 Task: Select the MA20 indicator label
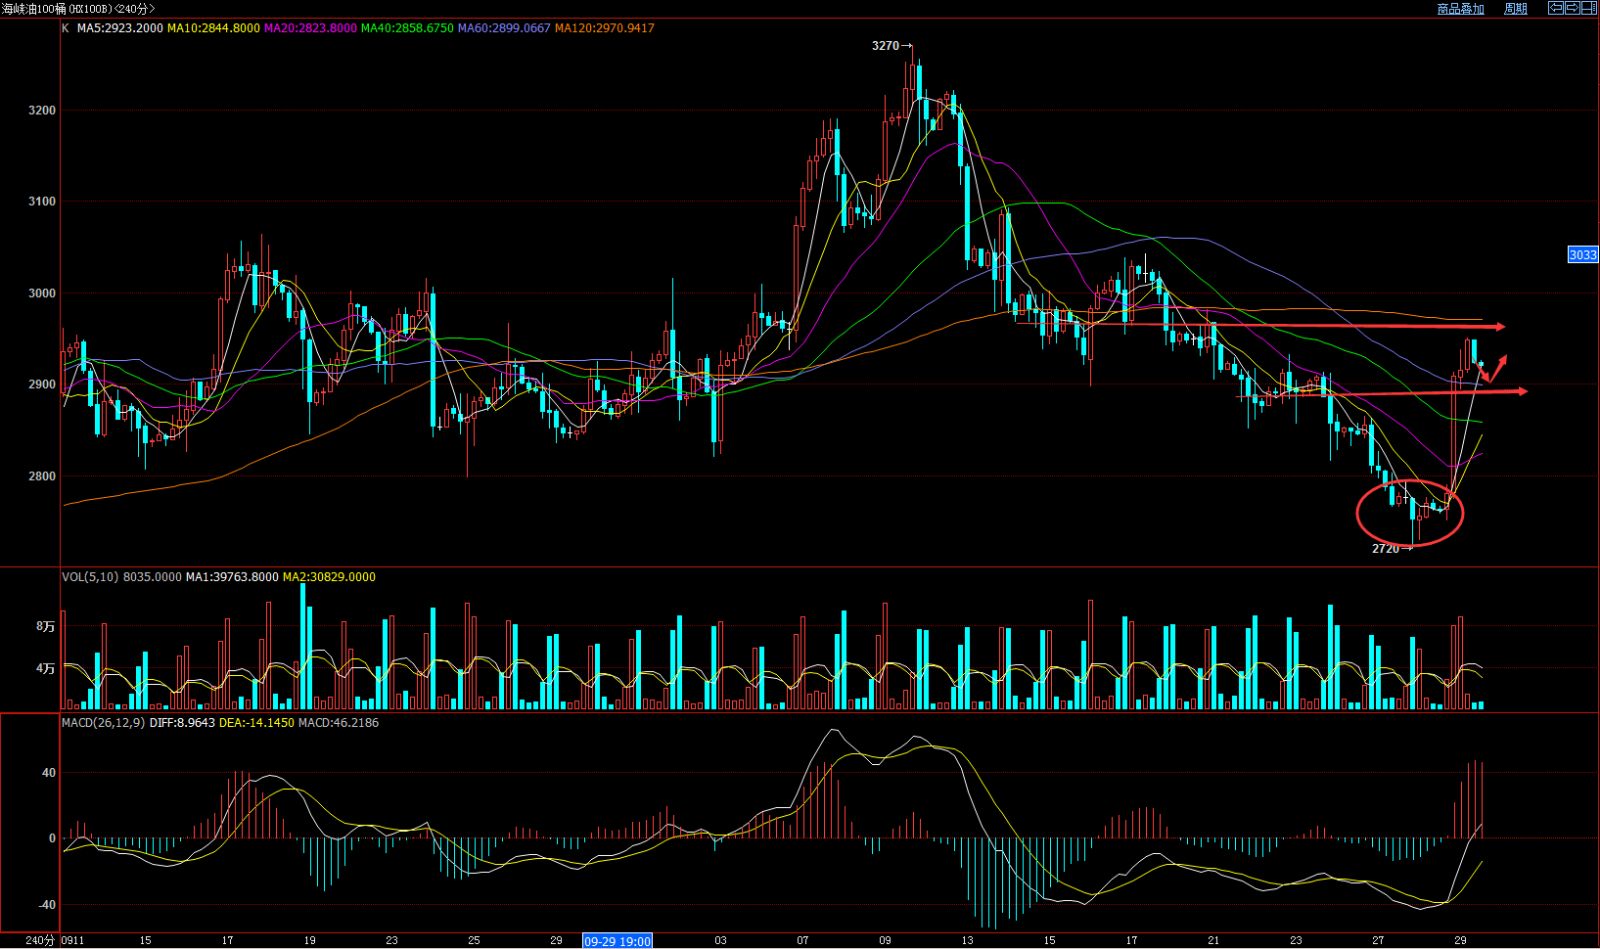coord(310,28)
